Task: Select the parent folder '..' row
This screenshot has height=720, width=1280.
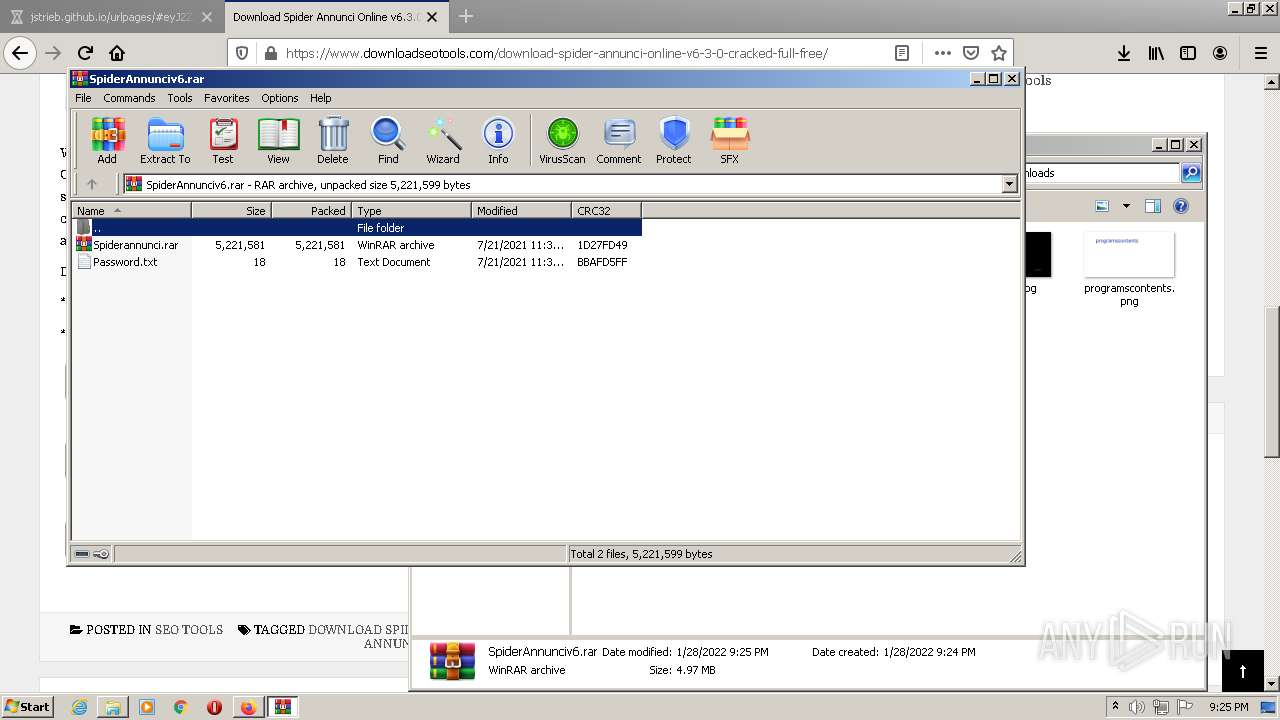Action: point(357,228)
